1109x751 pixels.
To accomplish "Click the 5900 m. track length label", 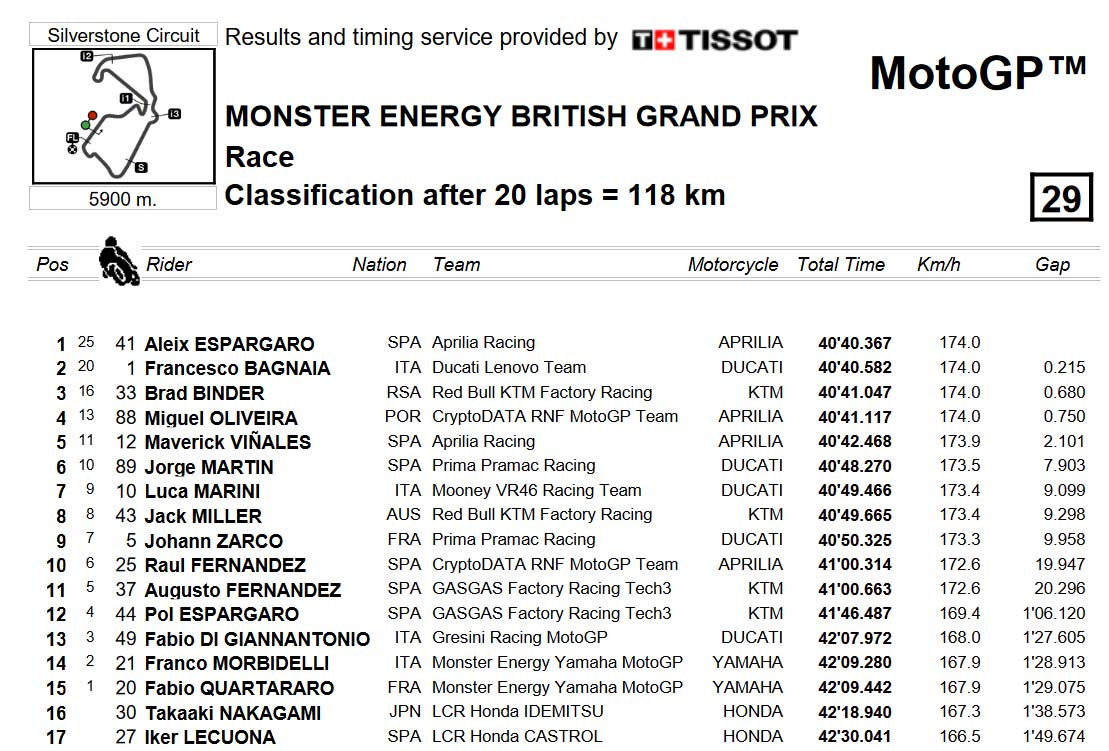I will click(122, 199).
